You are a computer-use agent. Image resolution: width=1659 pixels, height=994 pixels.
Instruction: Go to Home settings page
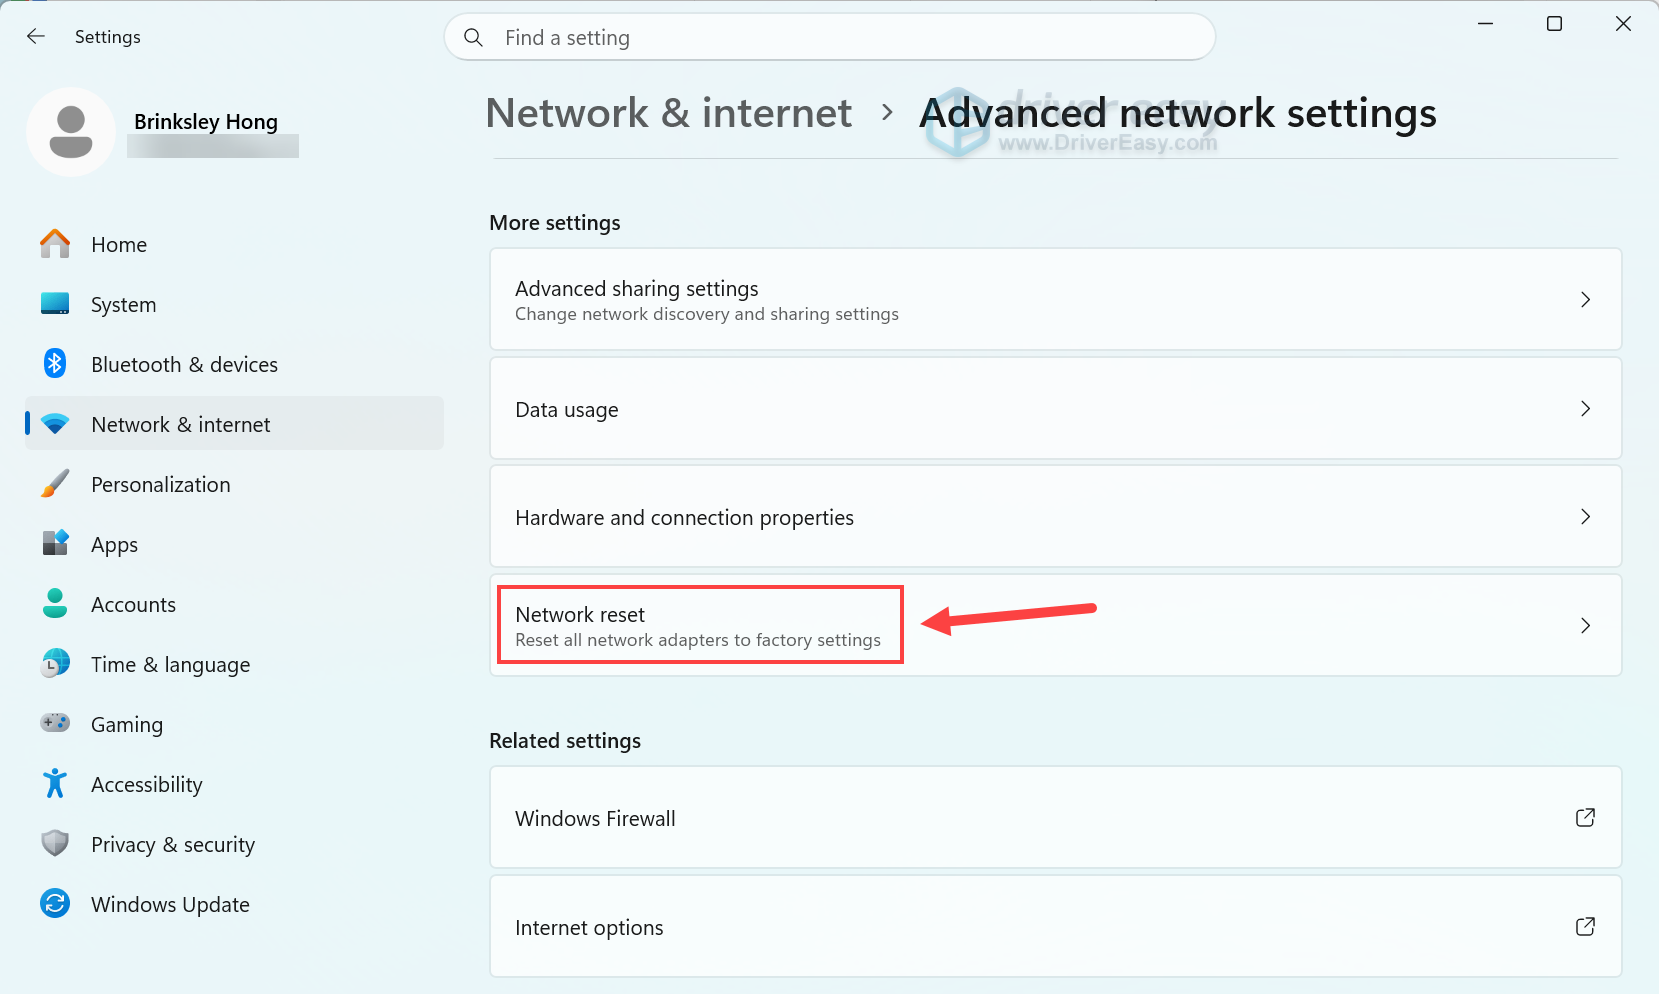(x=234, y=244)
